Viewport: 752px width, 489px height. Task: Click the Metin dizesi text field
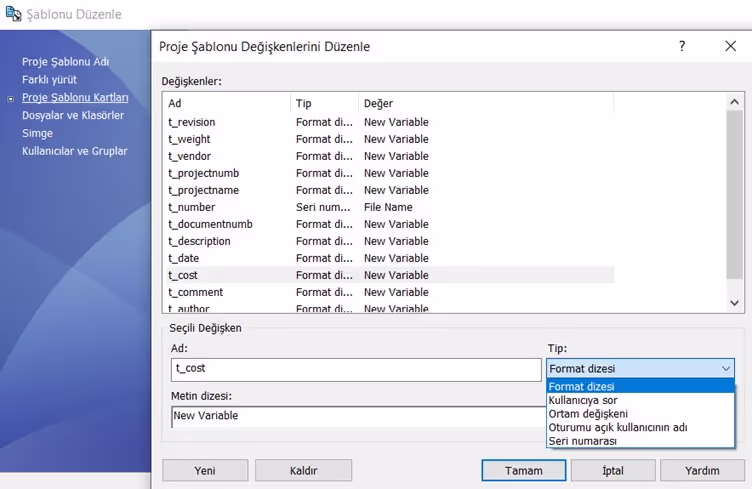pyautogui.click(x=359, y=416)
